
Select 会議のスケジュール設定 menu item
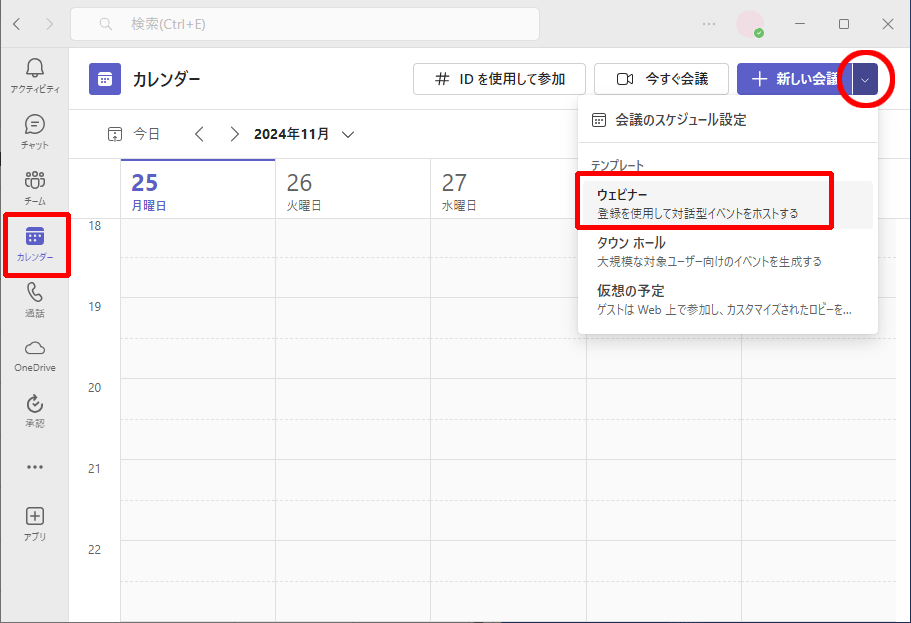tap(680, 120)
